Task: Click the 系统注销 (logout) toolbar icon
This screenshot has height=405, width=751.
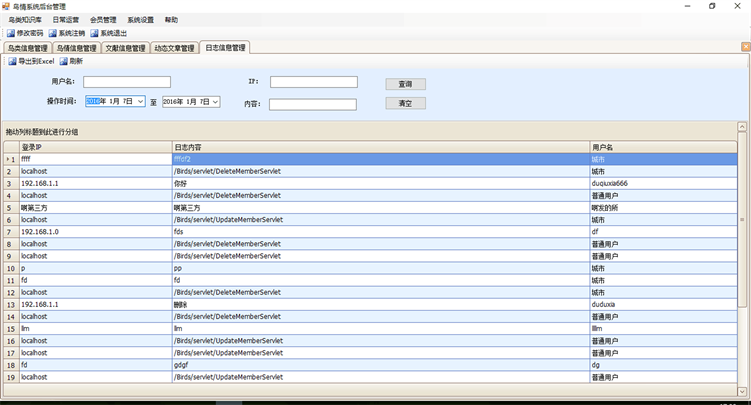Action: [x=52, y=33]
